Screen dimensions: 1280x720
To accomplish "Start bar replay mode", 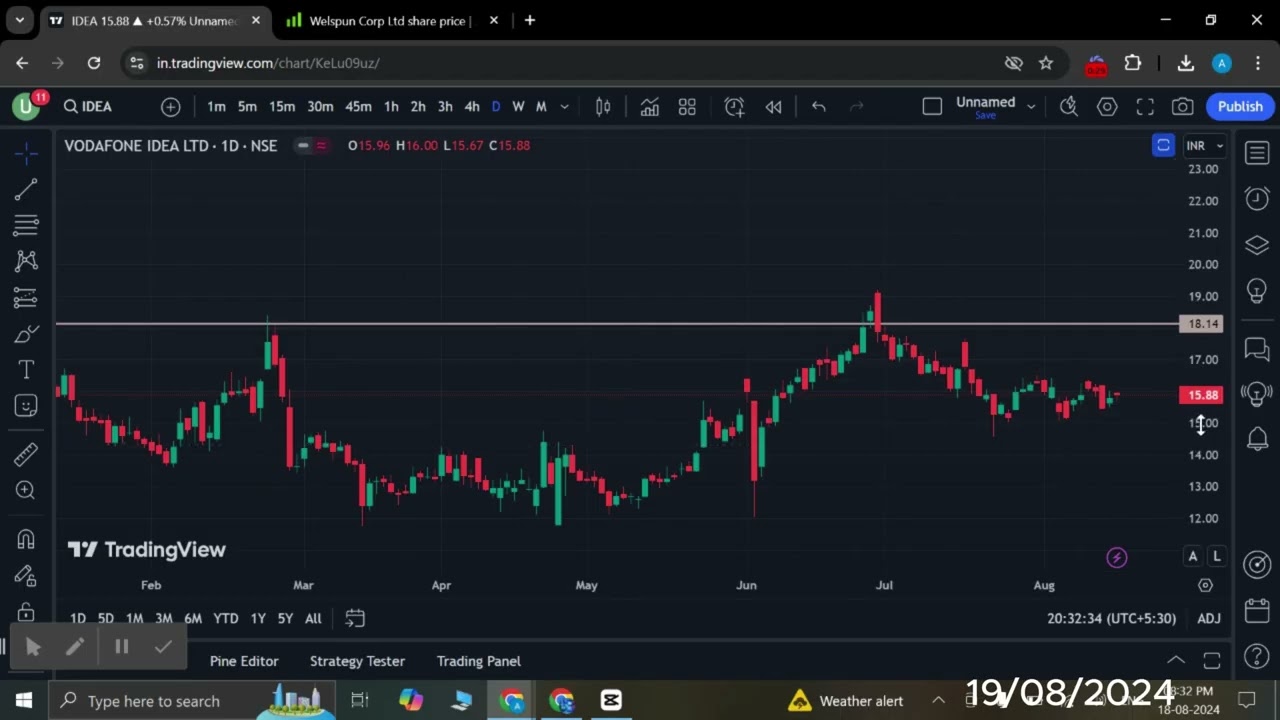I will pos(773,106).
